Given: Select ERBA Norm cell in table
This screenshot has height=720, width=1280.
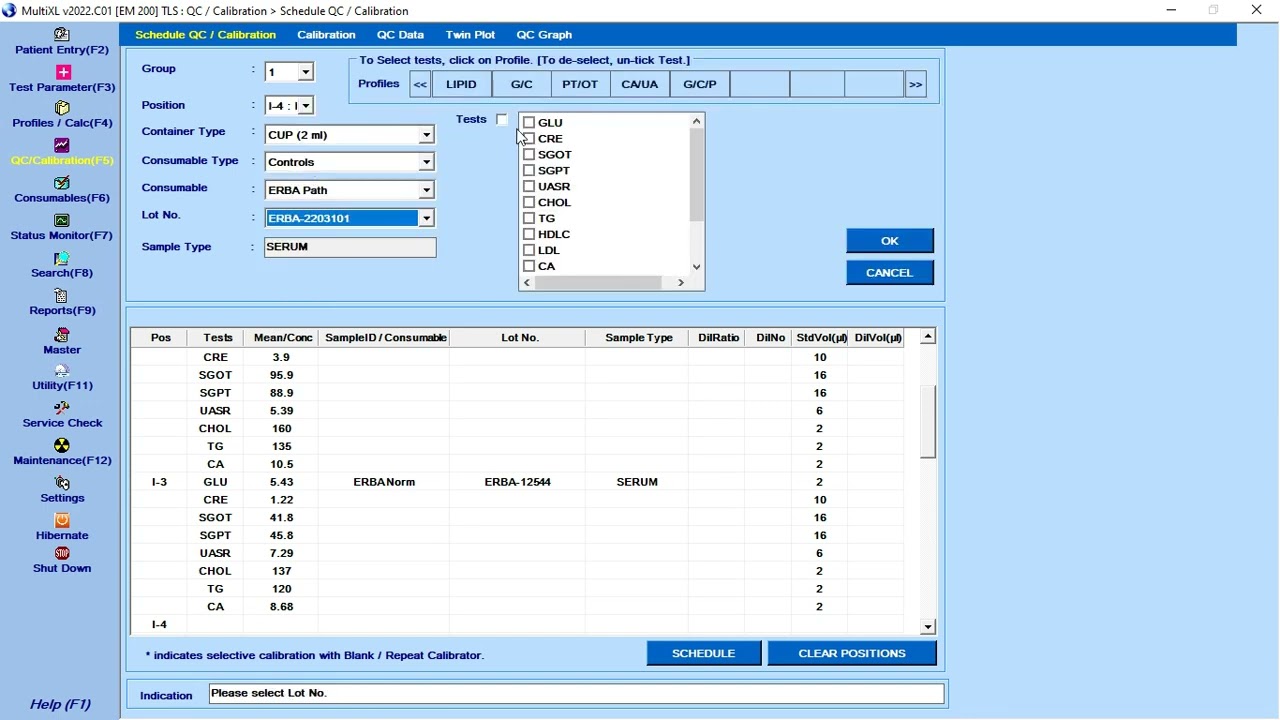Looking at the screenshot, I should 384,482.
